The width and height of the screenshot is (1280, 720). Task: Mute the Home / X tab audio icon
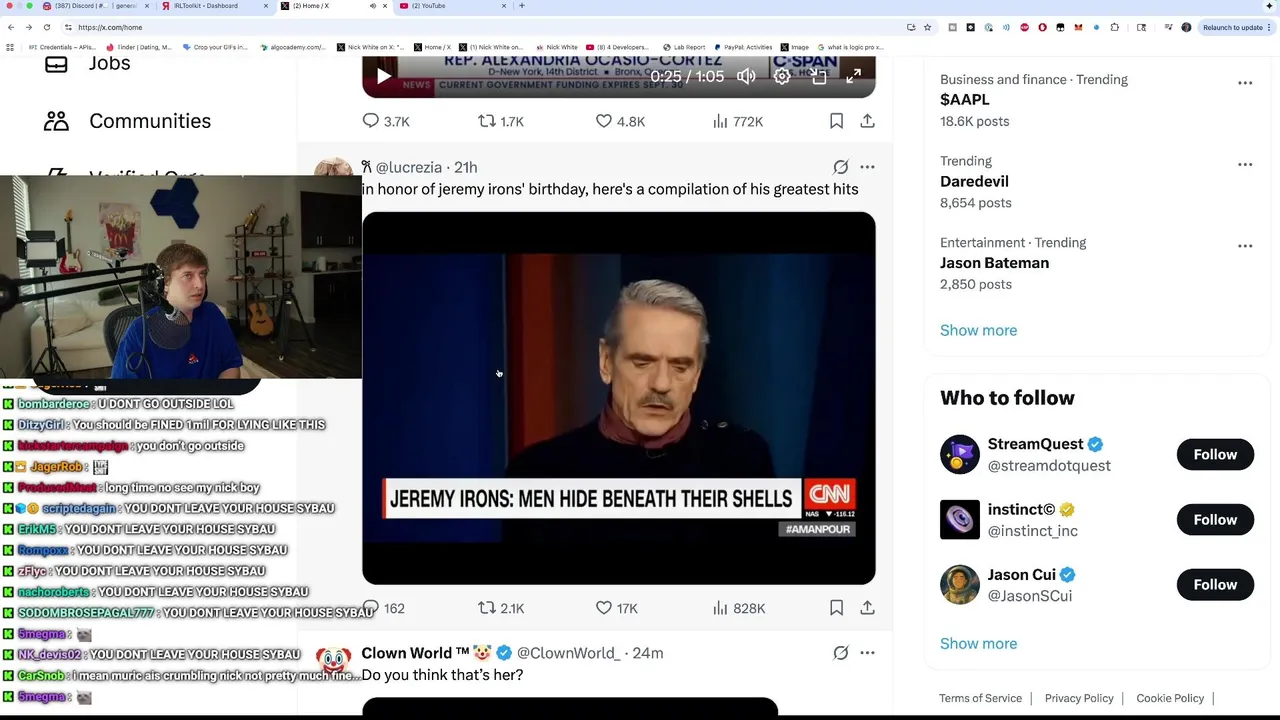point(372,6)
